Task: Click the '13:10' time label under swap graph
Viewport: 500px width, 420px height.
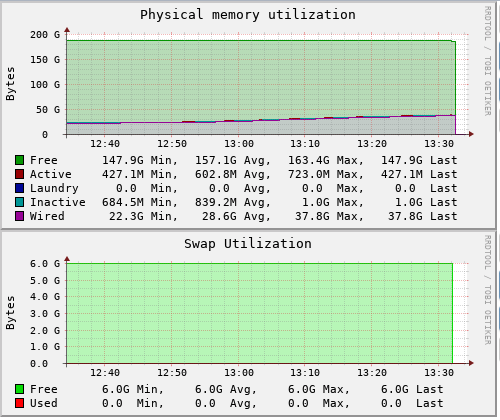Action: (305, 373)
